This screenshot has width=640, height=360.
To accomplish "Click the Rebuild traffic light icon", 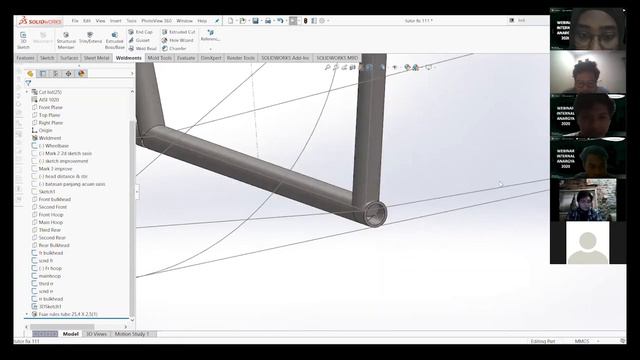I will pyautogui.click(x=305, y=20).
